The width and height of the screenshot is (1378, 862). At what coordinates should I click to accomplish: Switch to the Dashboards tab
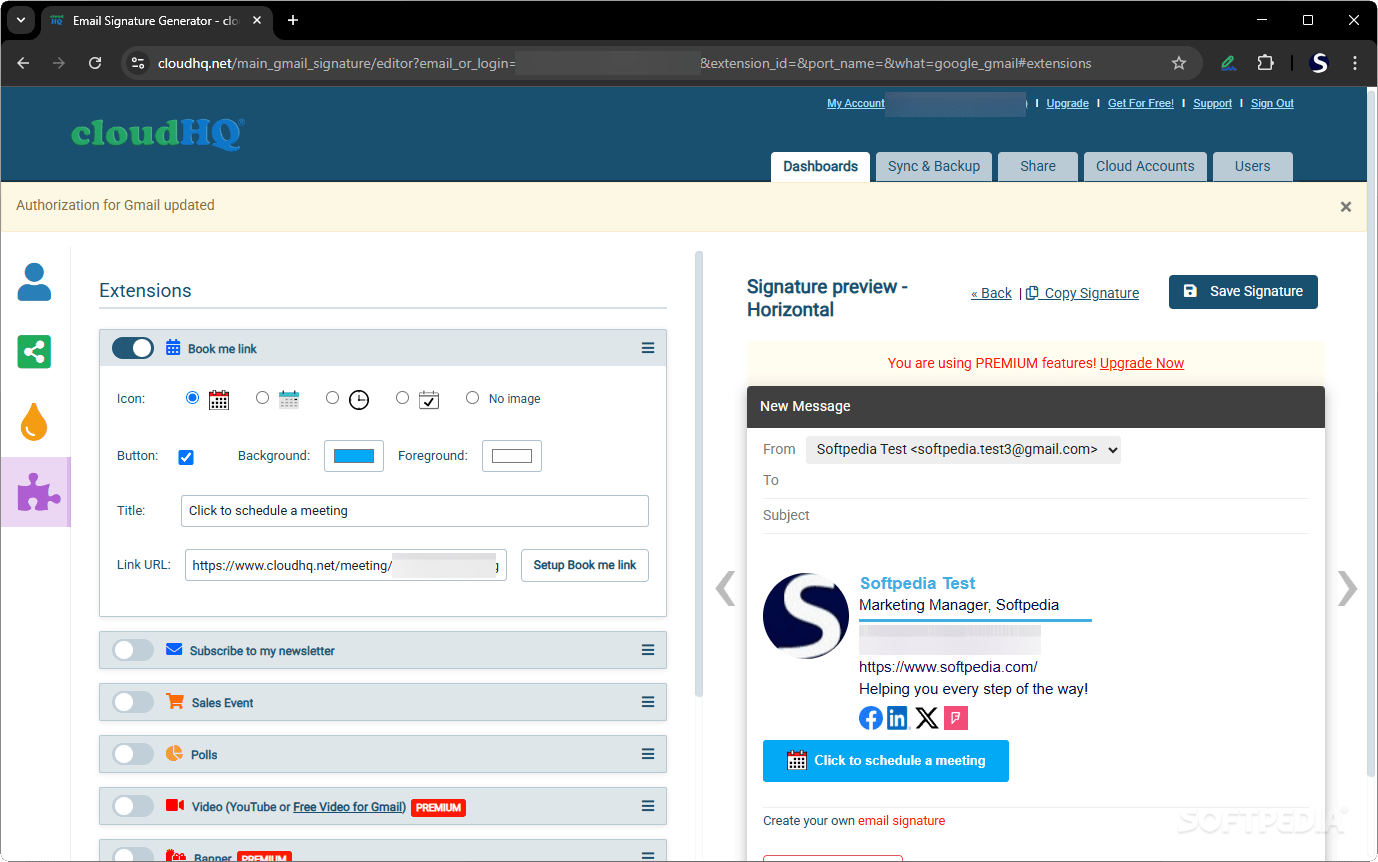(x=820, y=166)
